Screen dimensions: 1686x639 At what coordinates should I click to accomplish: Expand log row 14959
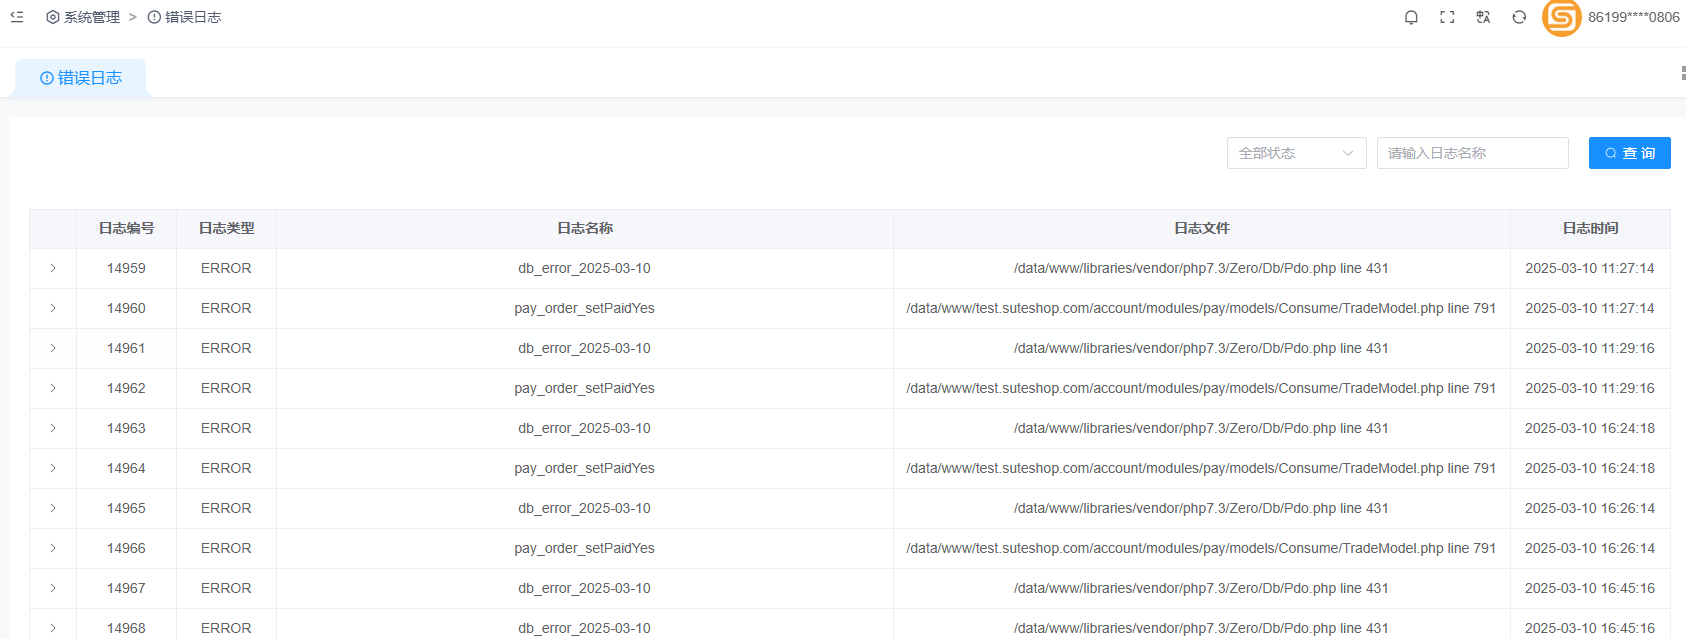(53, 268)
